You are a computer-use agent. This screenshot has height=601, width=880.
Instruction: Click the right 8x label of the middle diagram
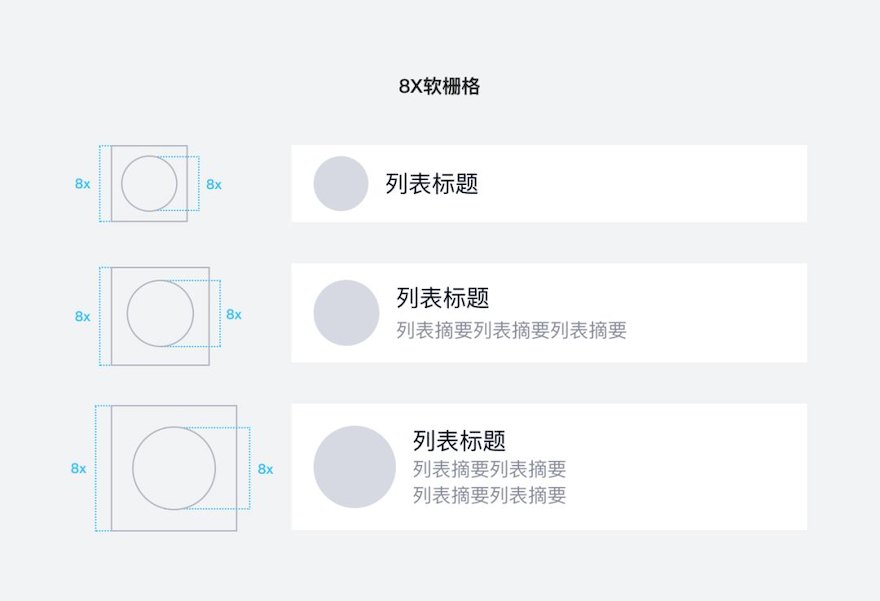tap(234, 314)
